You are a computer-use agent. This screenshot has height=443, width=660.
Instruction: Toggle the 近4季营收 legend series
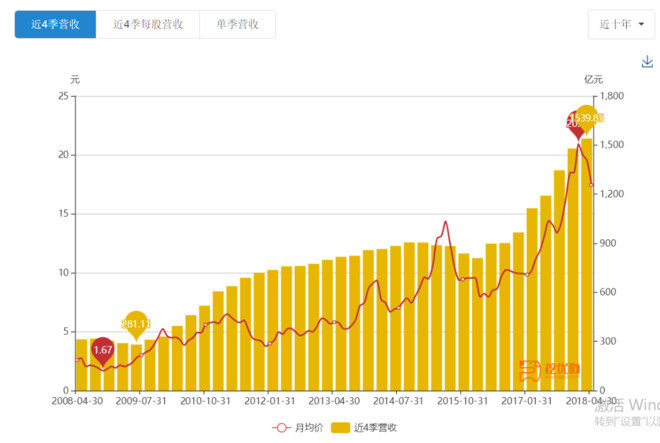click(x=364, y=428)
